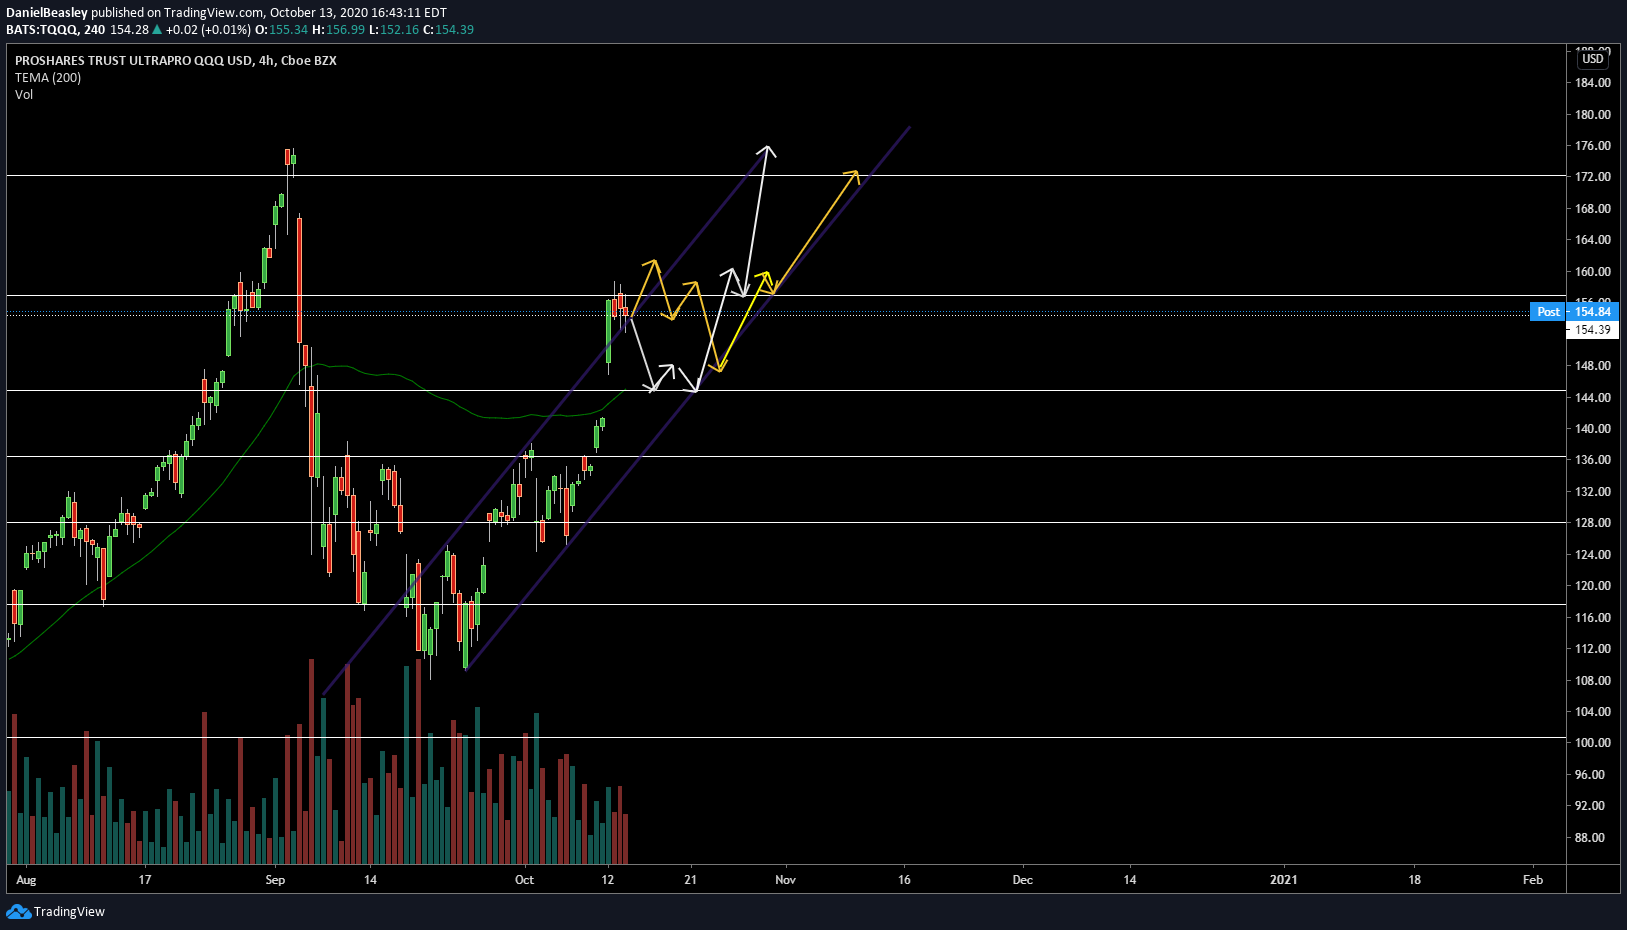Click the 2021 date label on time axis
This screenshot has width=1627, height=930.
coord(1283,880)
